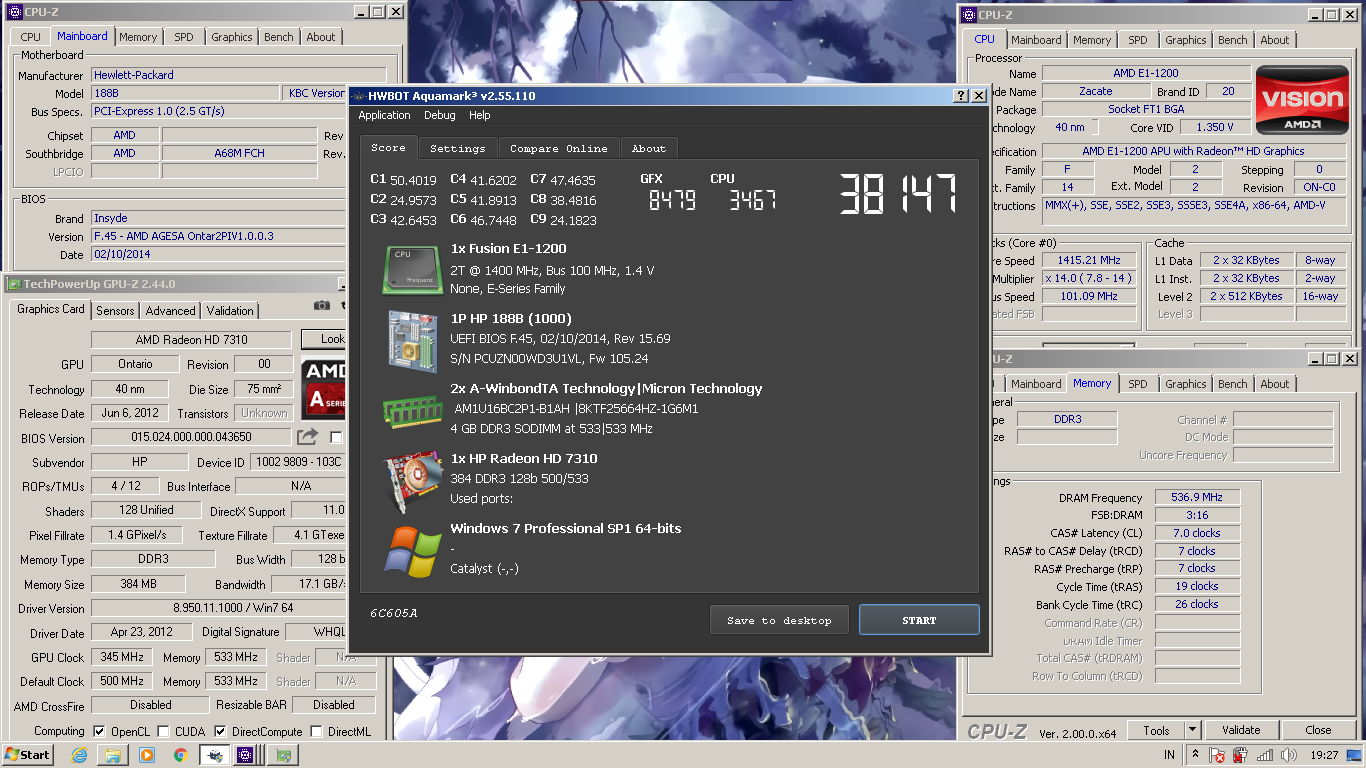This screenshot has height=768, width=1366.
Task: Open the About tab in Aquamark
Action: 649,148
